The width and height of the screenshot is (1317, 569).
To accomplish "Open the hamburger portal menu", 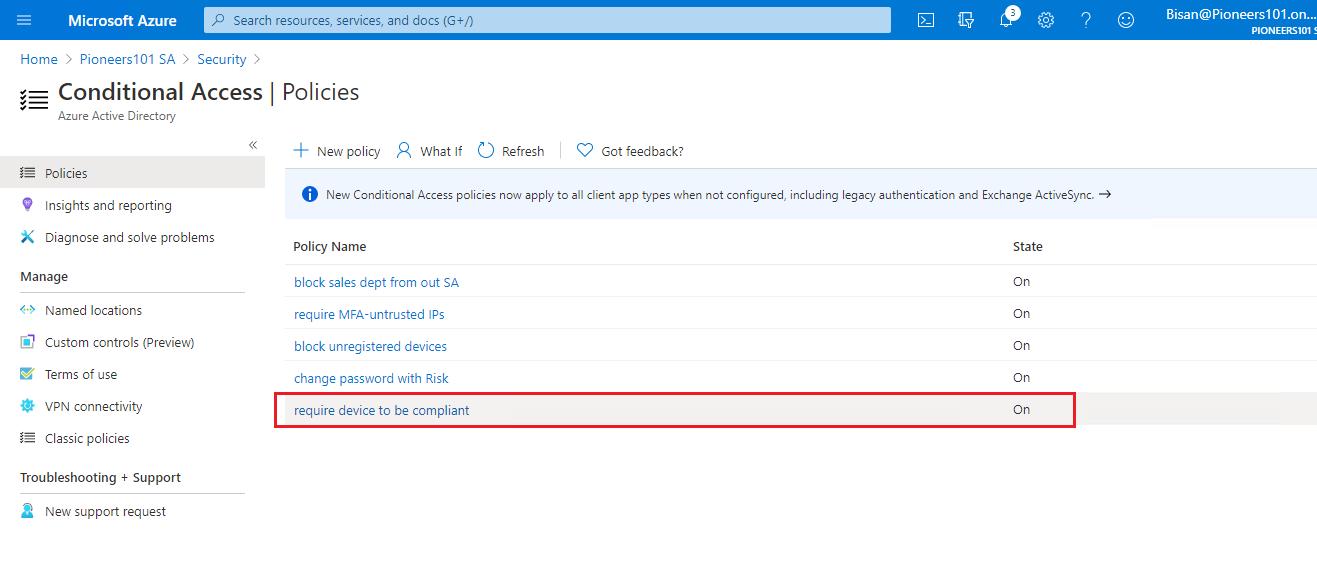I will point(24,20).
